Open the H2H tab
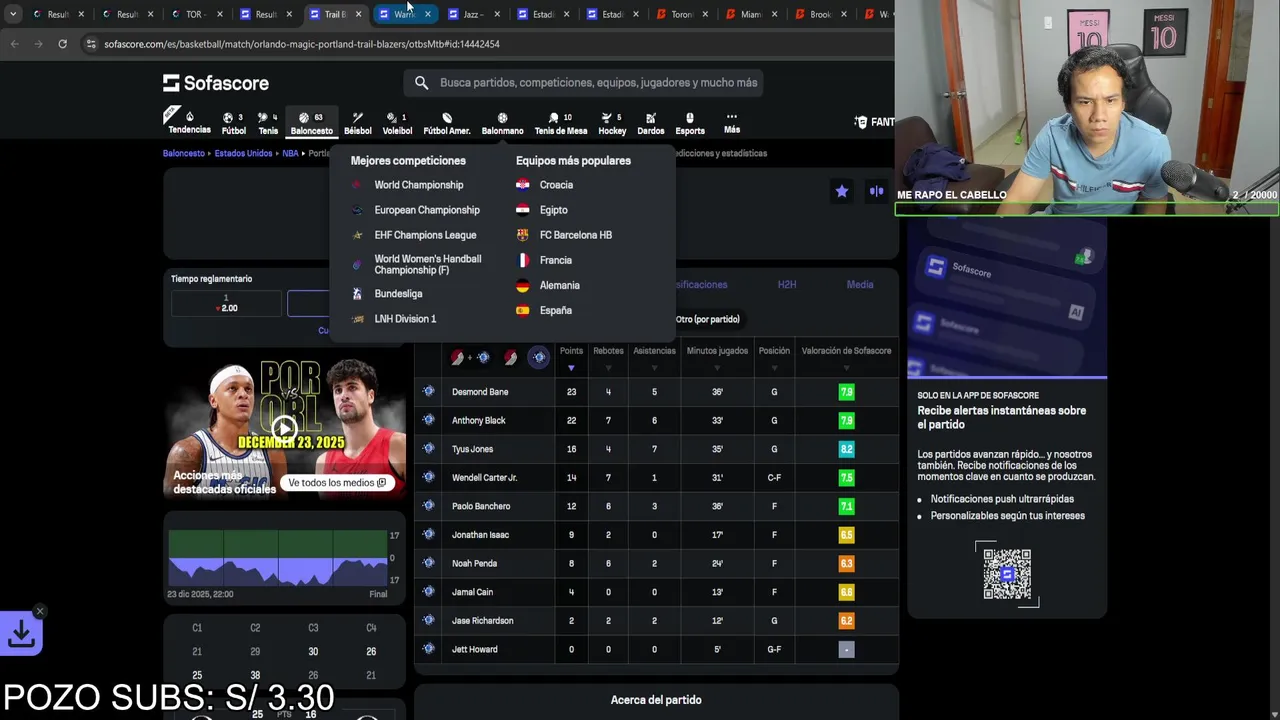The width and height of the screenshot is (1280, 720). [787, 285]
